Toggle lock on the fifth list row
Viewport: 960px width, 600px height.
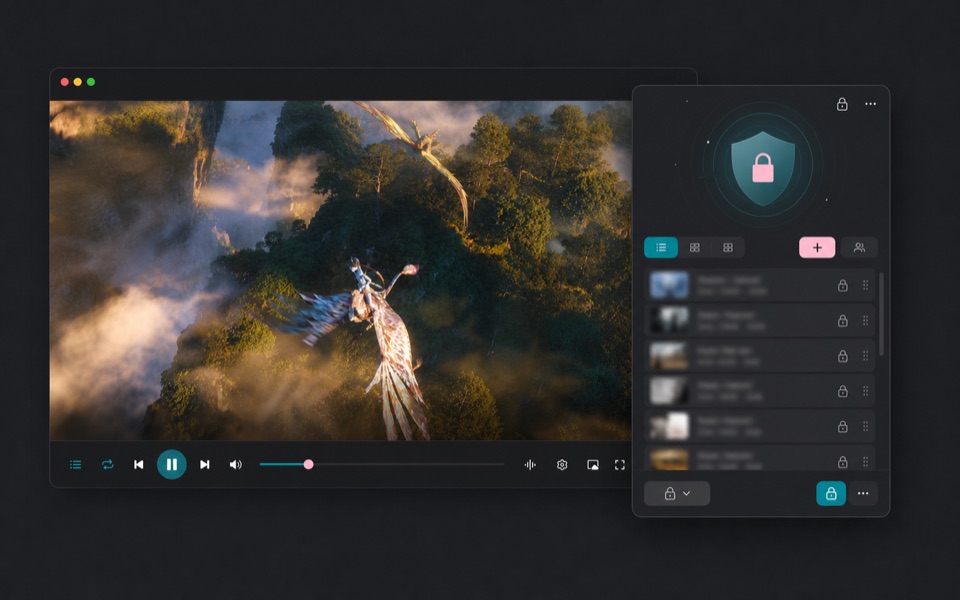click(842, 426)
